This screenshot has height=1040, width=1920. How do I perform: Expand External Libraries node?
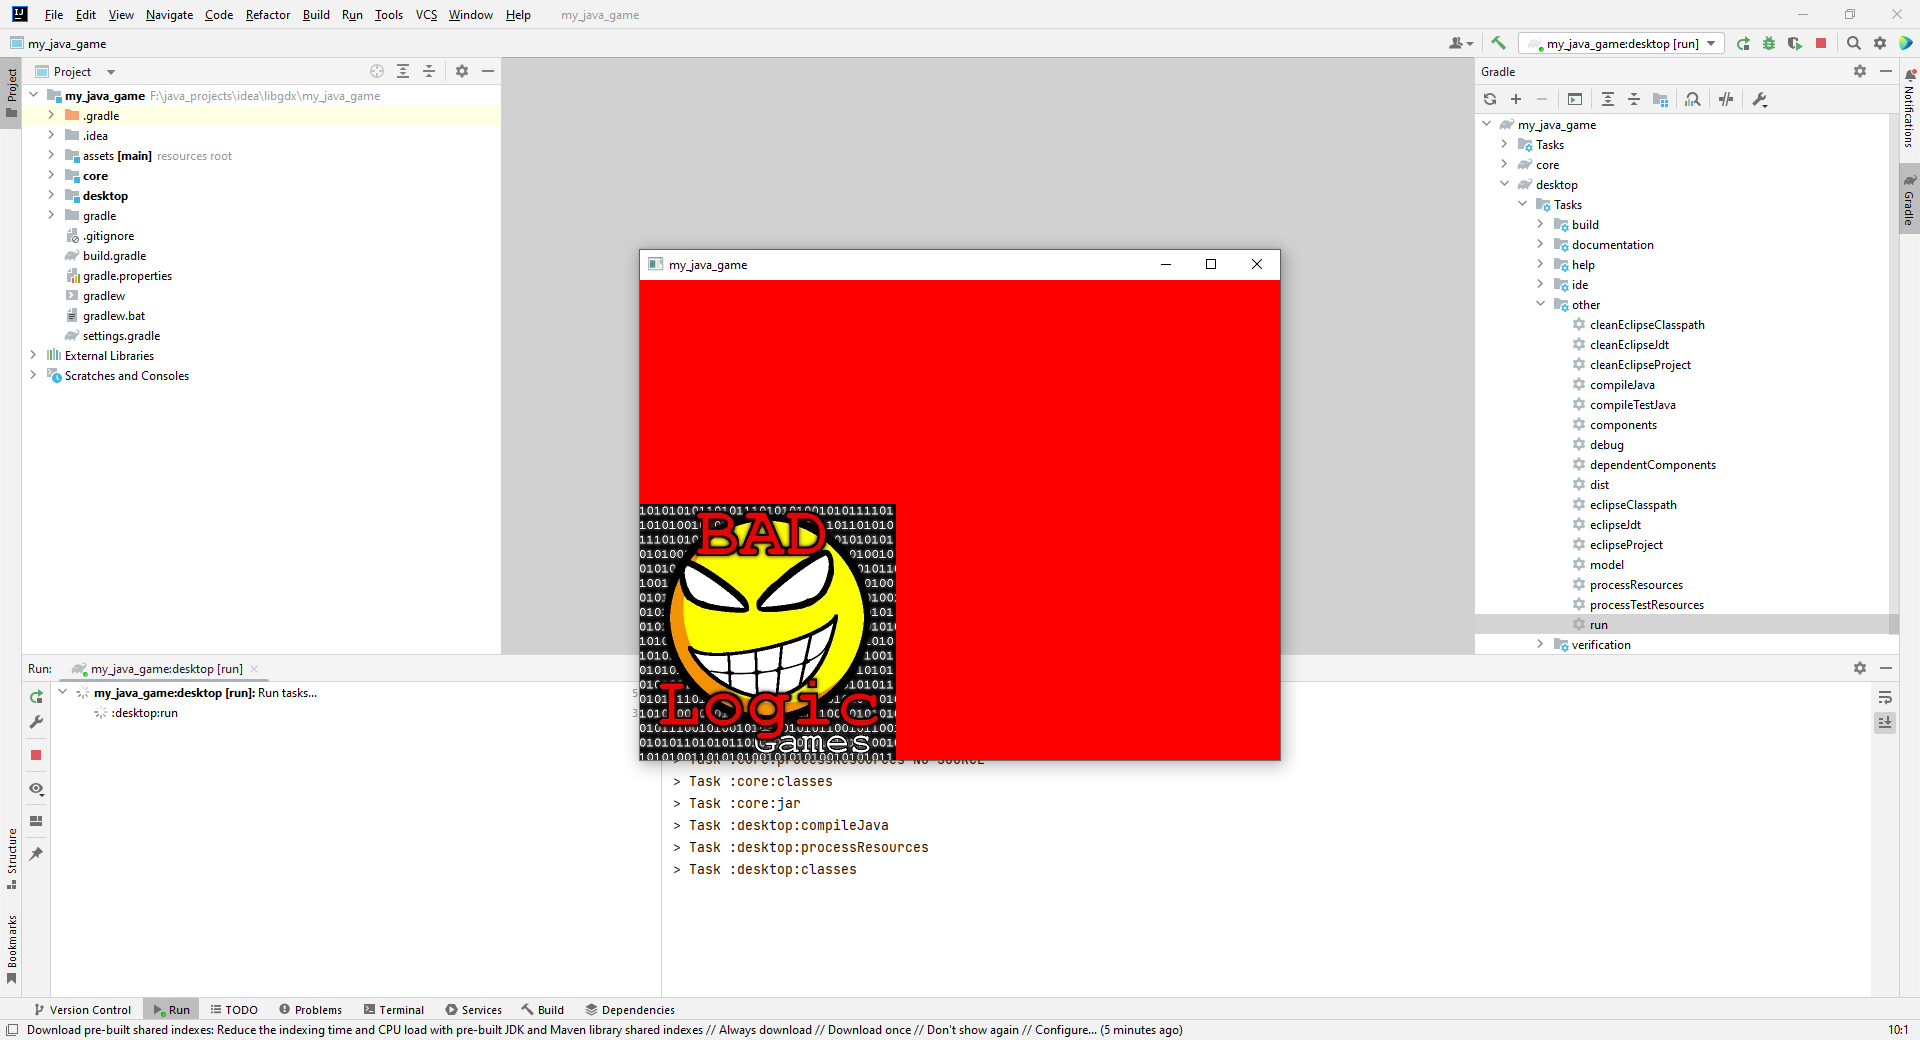tap(33, 355)
